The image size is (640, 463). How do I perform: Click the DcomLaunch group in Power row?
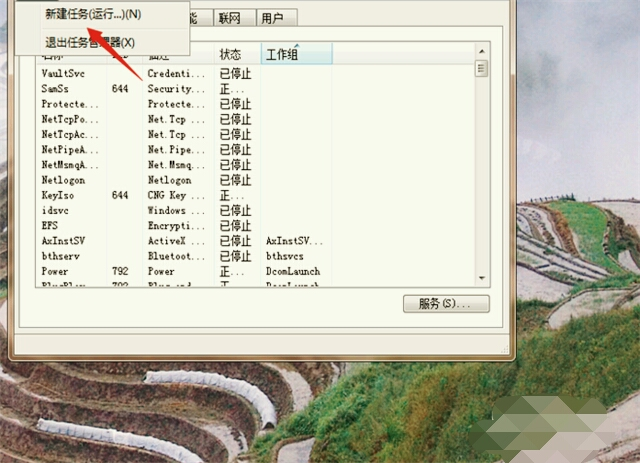pos(293,272)
